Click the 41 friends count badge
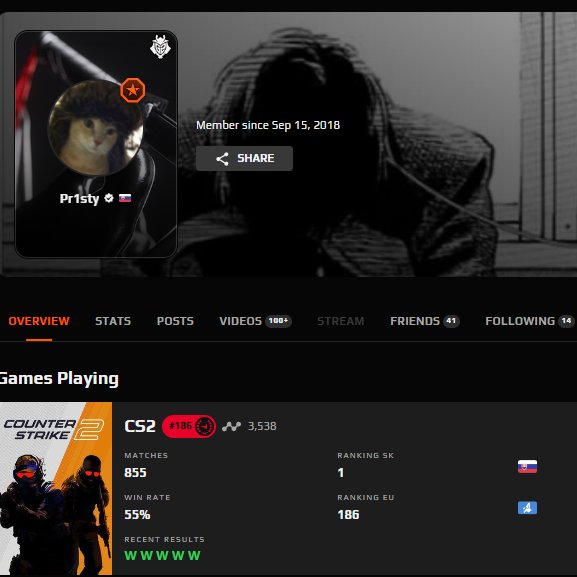The height and width of the screenshot is (577, 577). [x=451, y=321]
